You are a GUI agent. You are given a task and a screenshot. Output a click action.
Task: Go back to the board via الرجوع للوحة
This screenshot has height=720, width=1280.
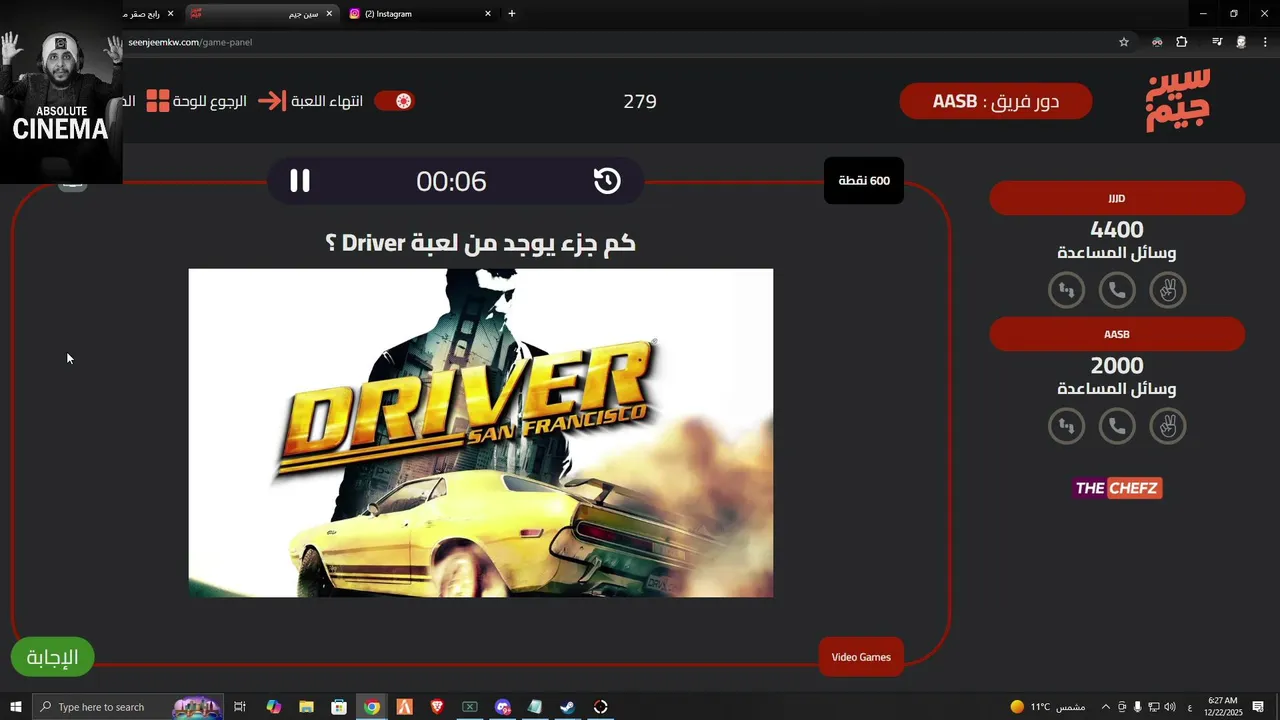(x=210, y=102)
